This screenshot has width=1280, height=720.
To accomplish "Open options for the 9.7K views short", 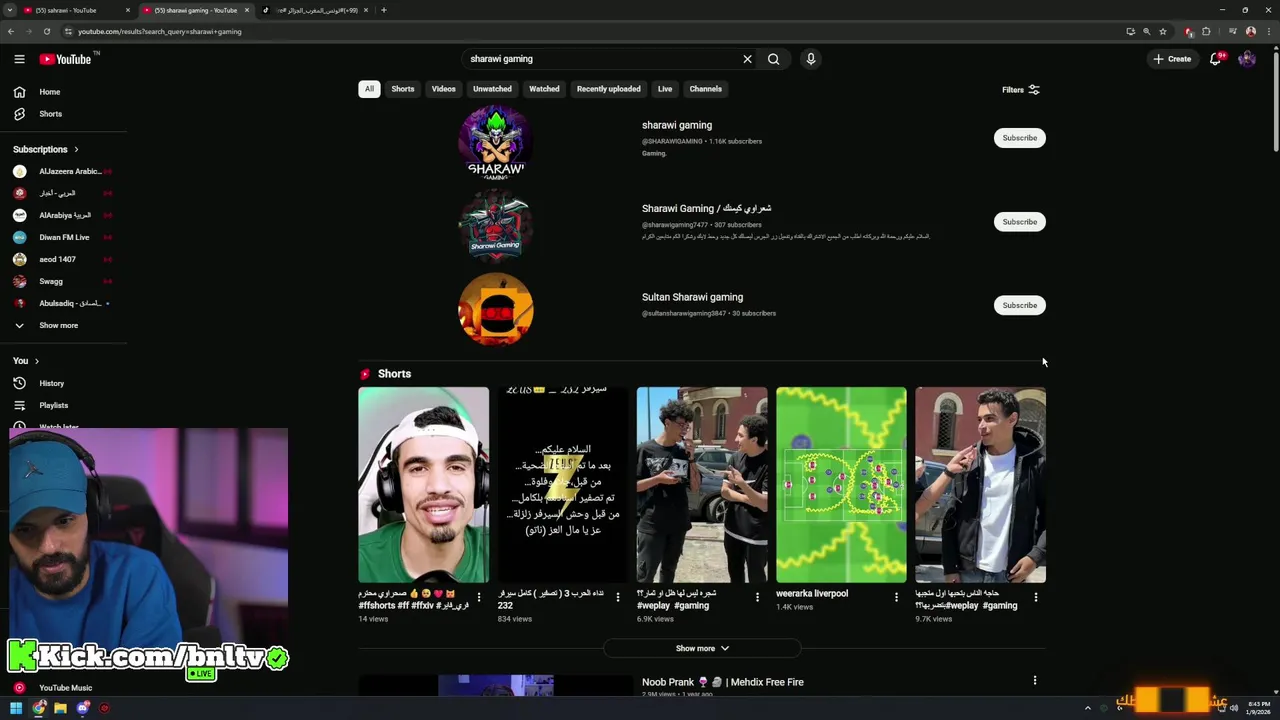I will (1036, 597).
